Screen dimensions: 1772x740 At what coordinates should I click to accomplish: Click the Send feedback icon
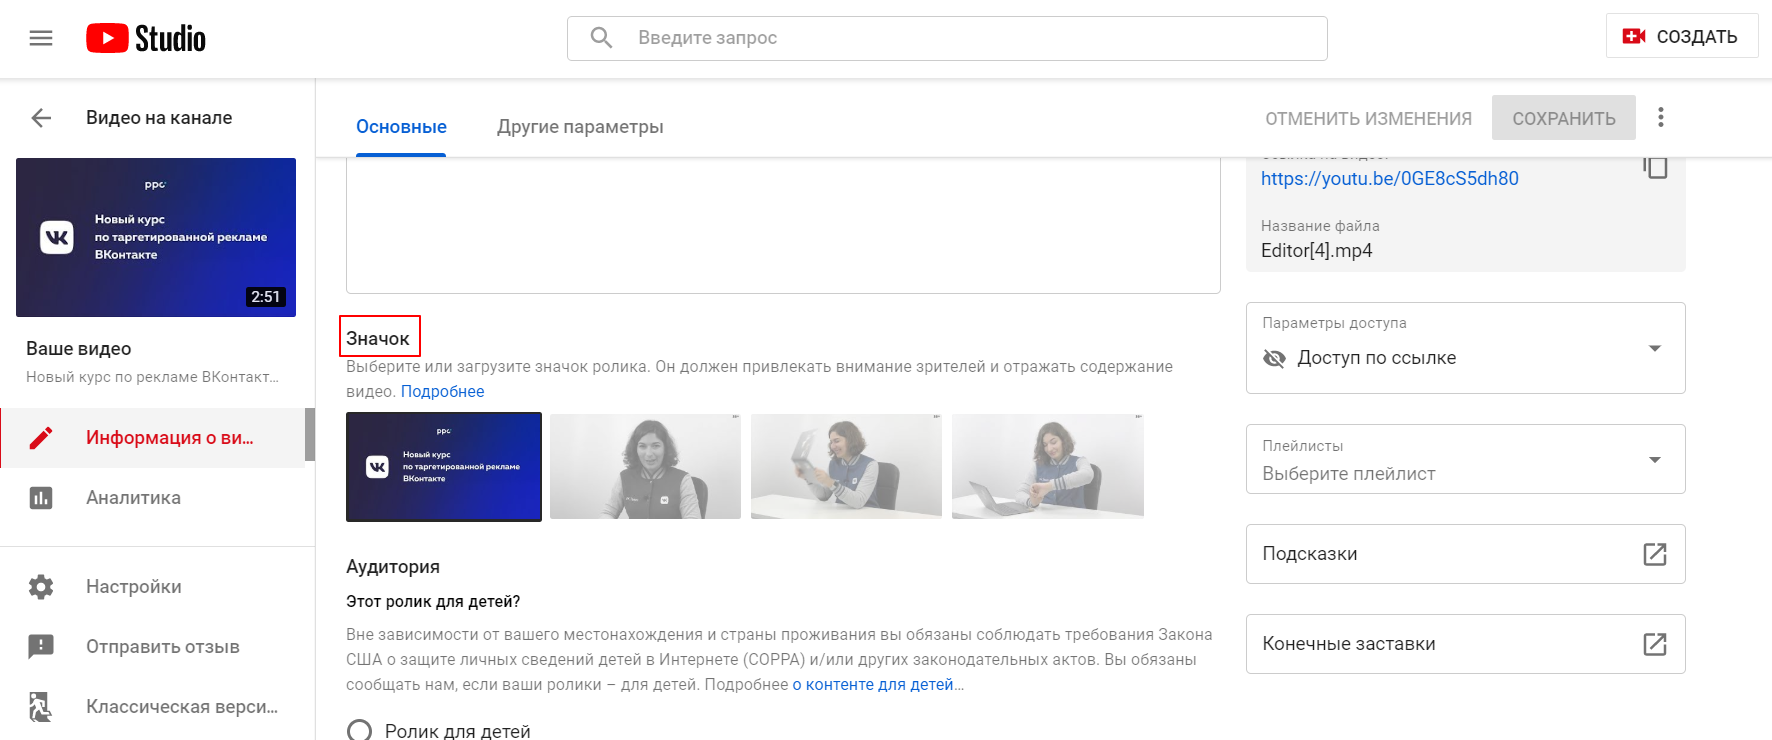tap(41, 647)
